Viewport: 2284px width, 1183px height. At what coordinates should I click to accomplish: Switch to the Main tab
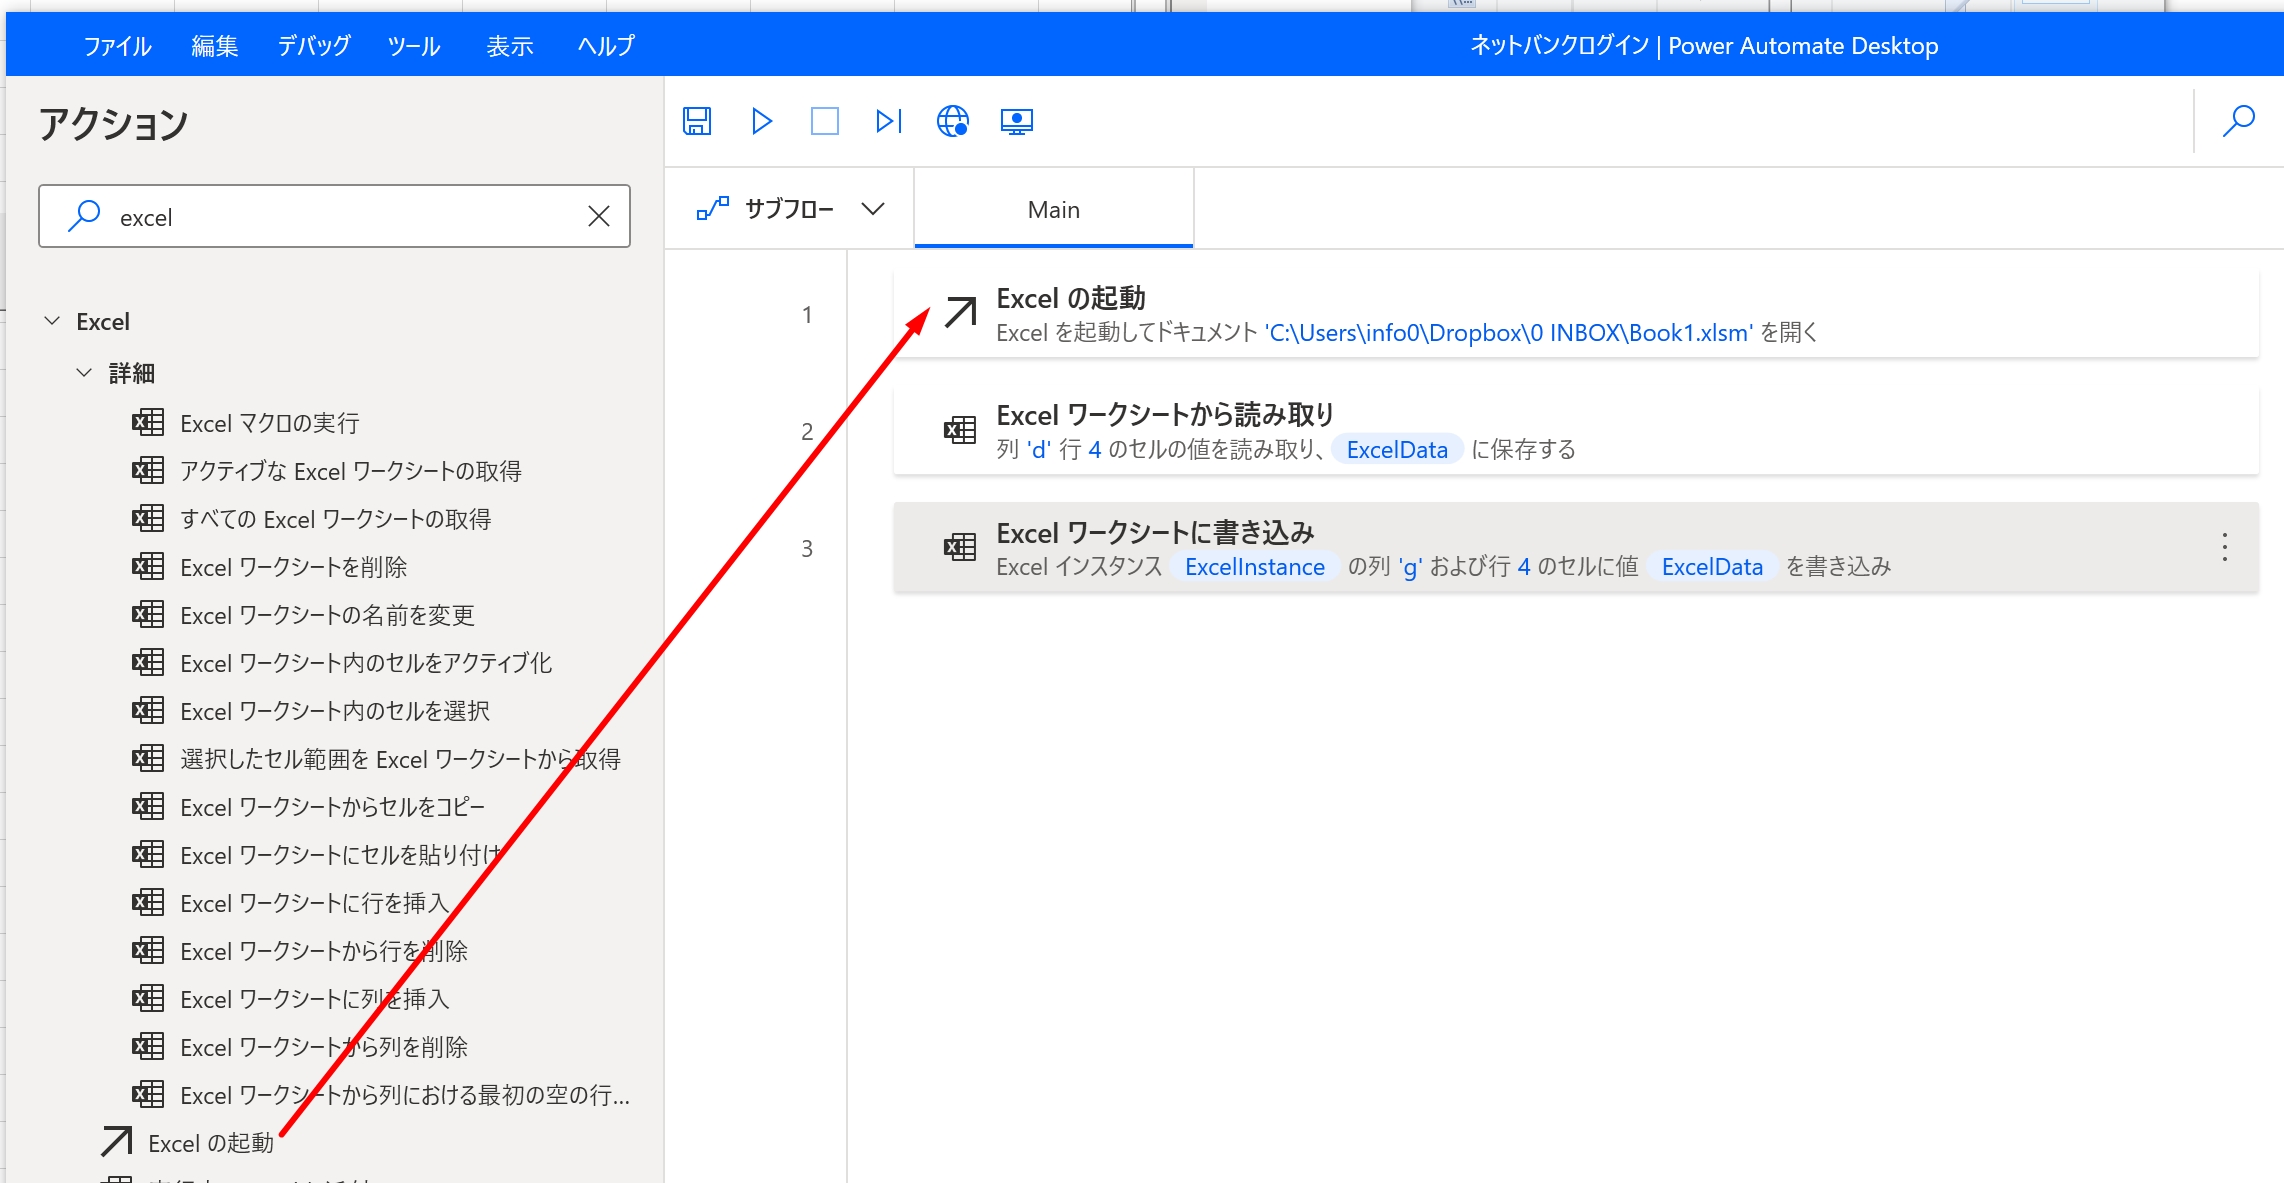click(1054, 209)
